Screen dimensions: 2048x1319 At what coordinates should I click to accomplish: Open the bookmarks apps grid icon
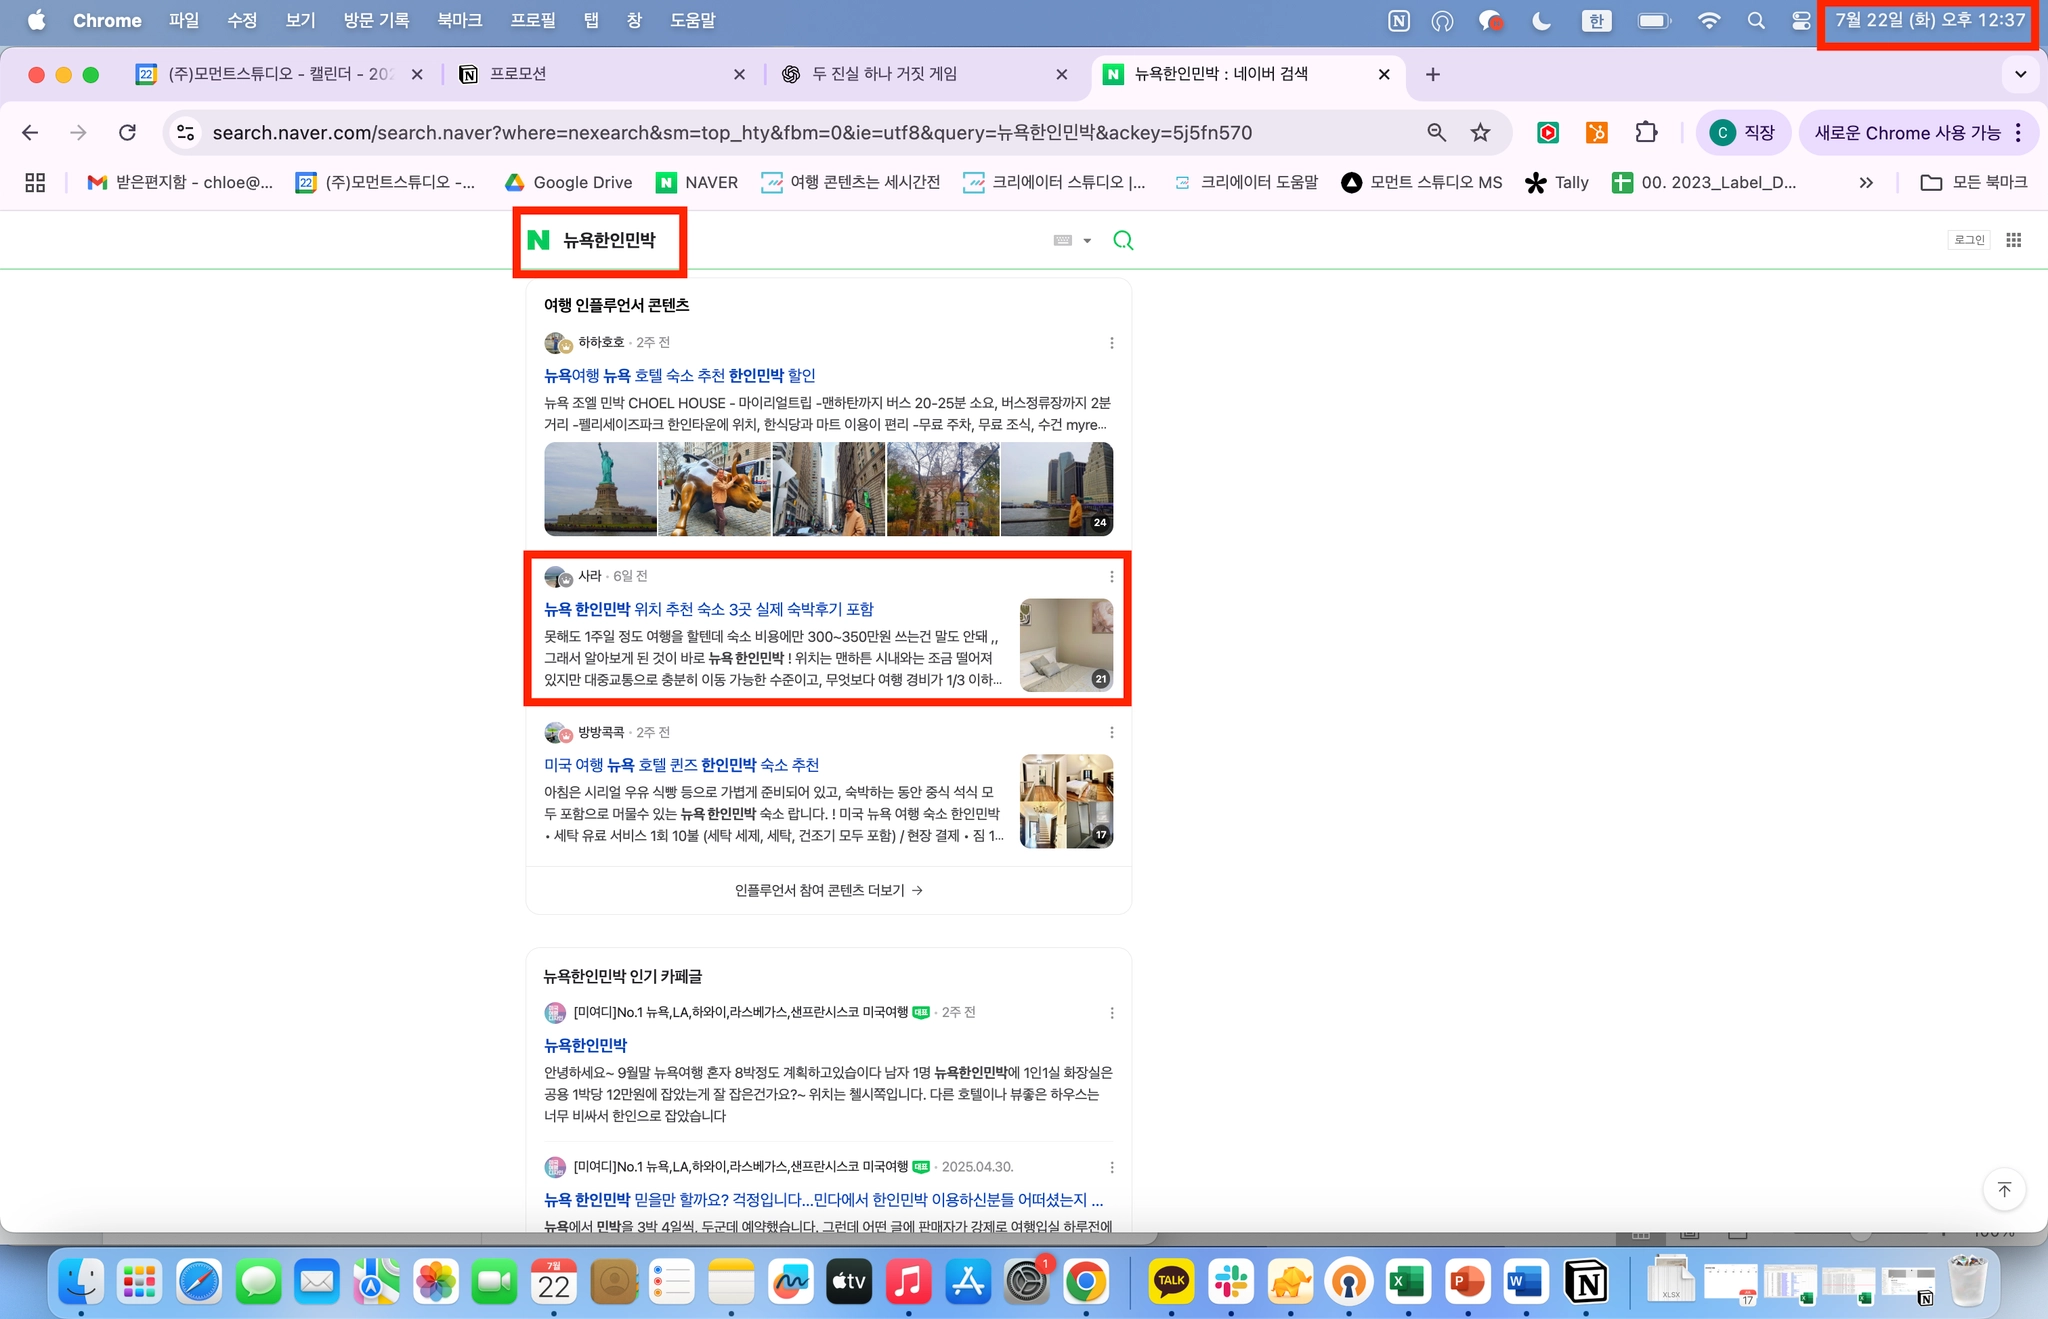35,182
